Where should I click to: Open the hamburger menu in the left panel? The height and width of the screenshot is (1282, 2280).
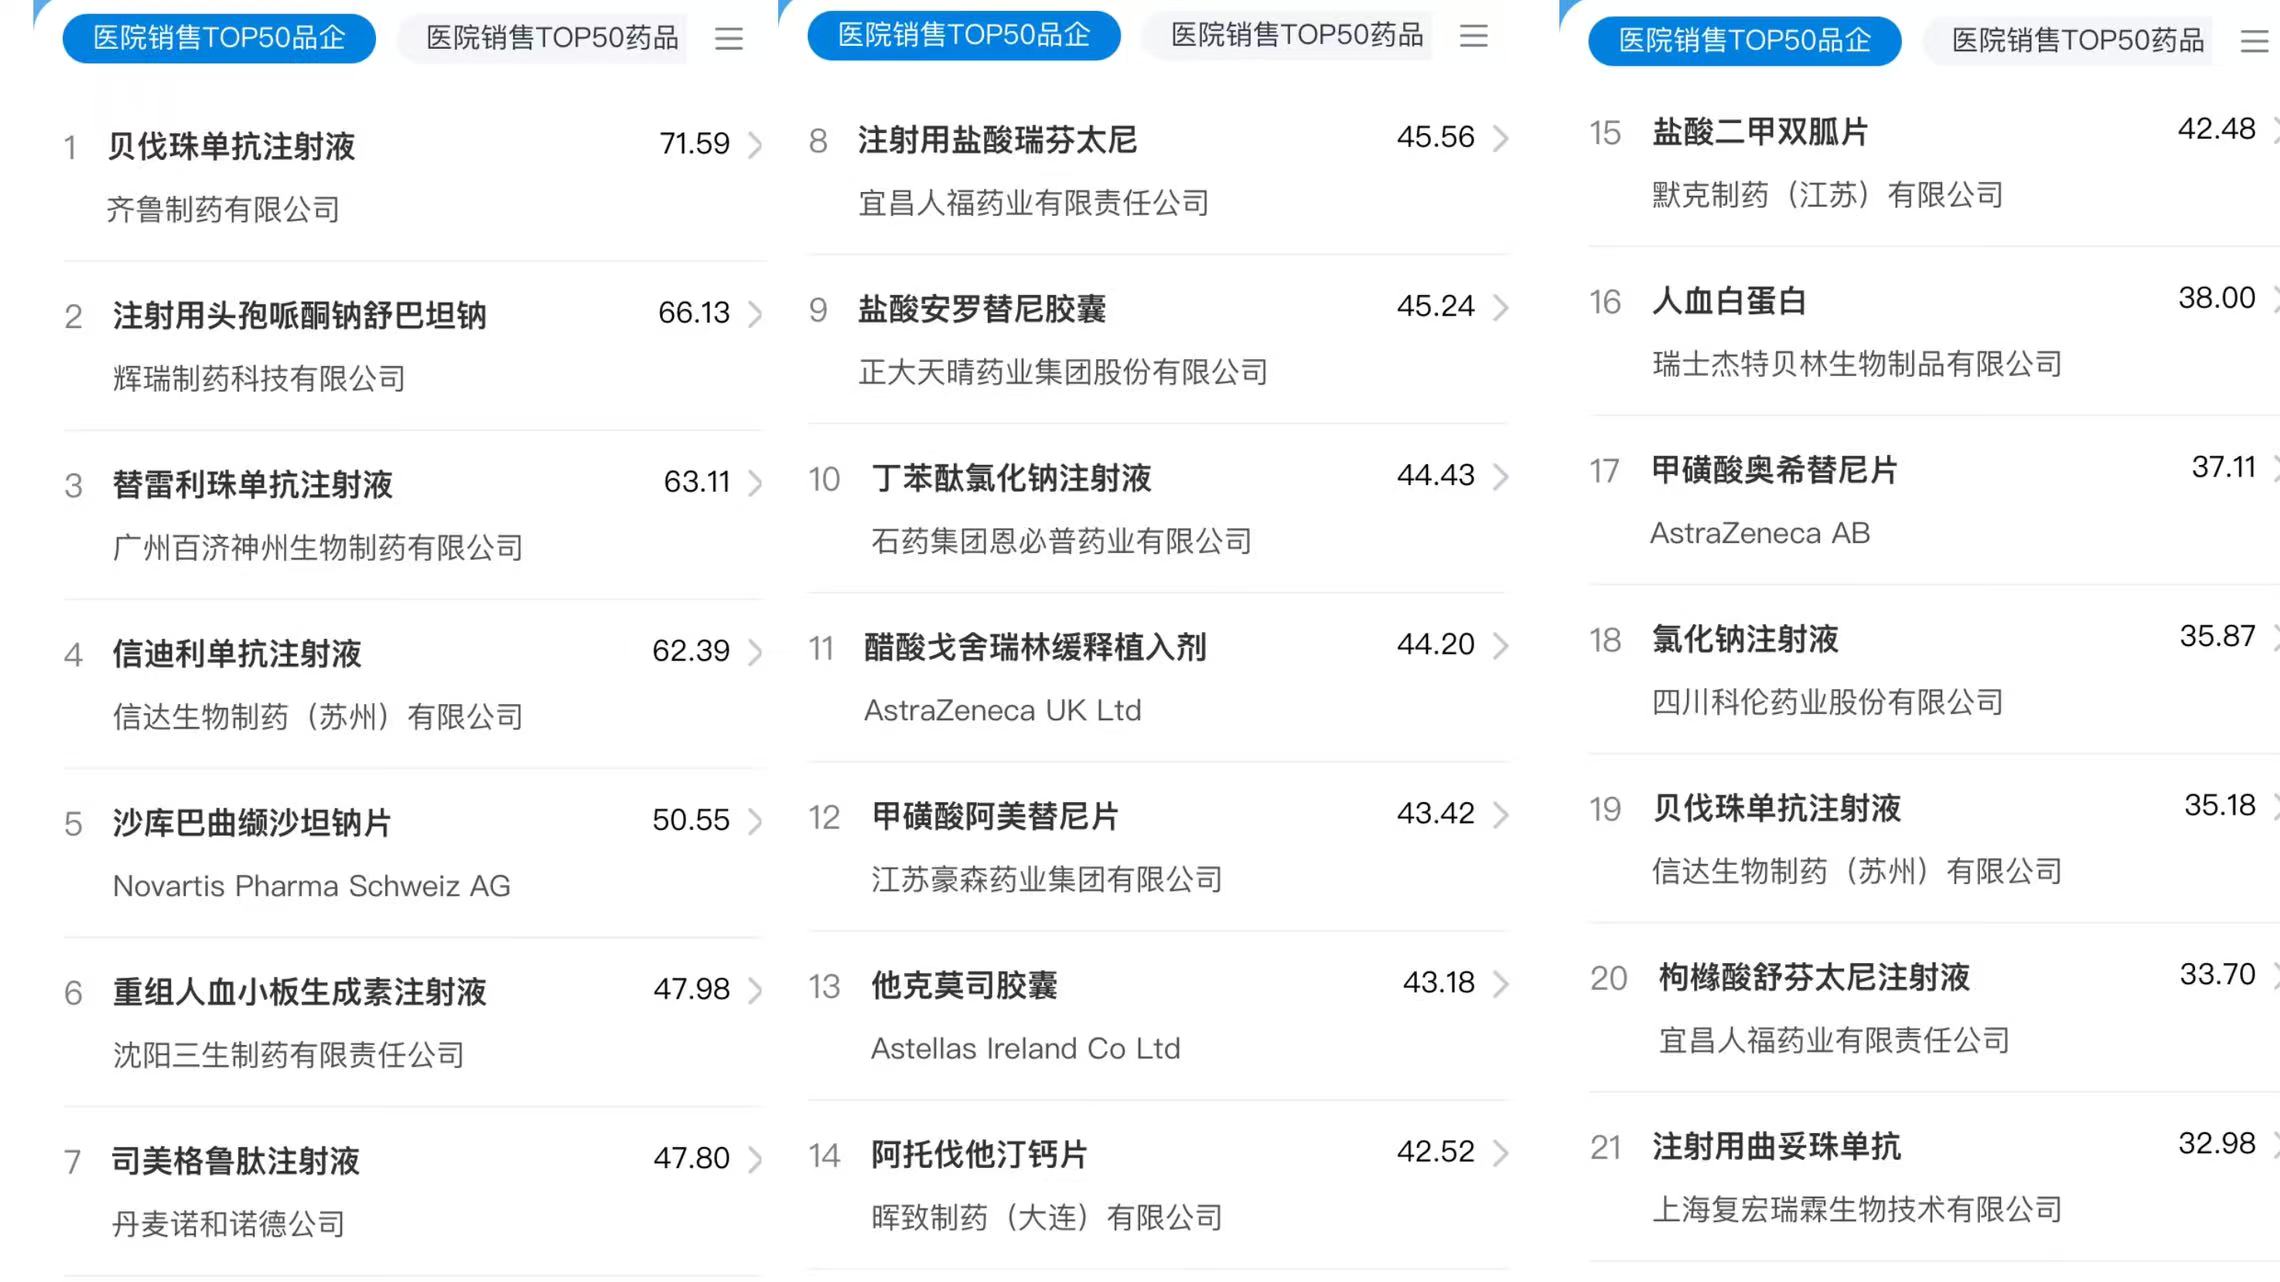pyautogui.click(x=729, y=38)
